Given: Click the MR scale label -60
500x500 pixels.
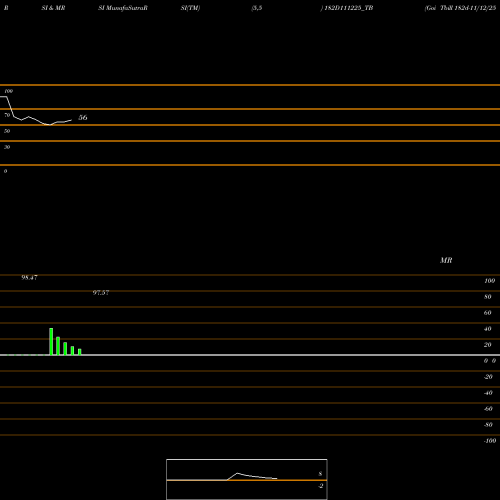Looking at the screenshot, I should tap(488, 409).
